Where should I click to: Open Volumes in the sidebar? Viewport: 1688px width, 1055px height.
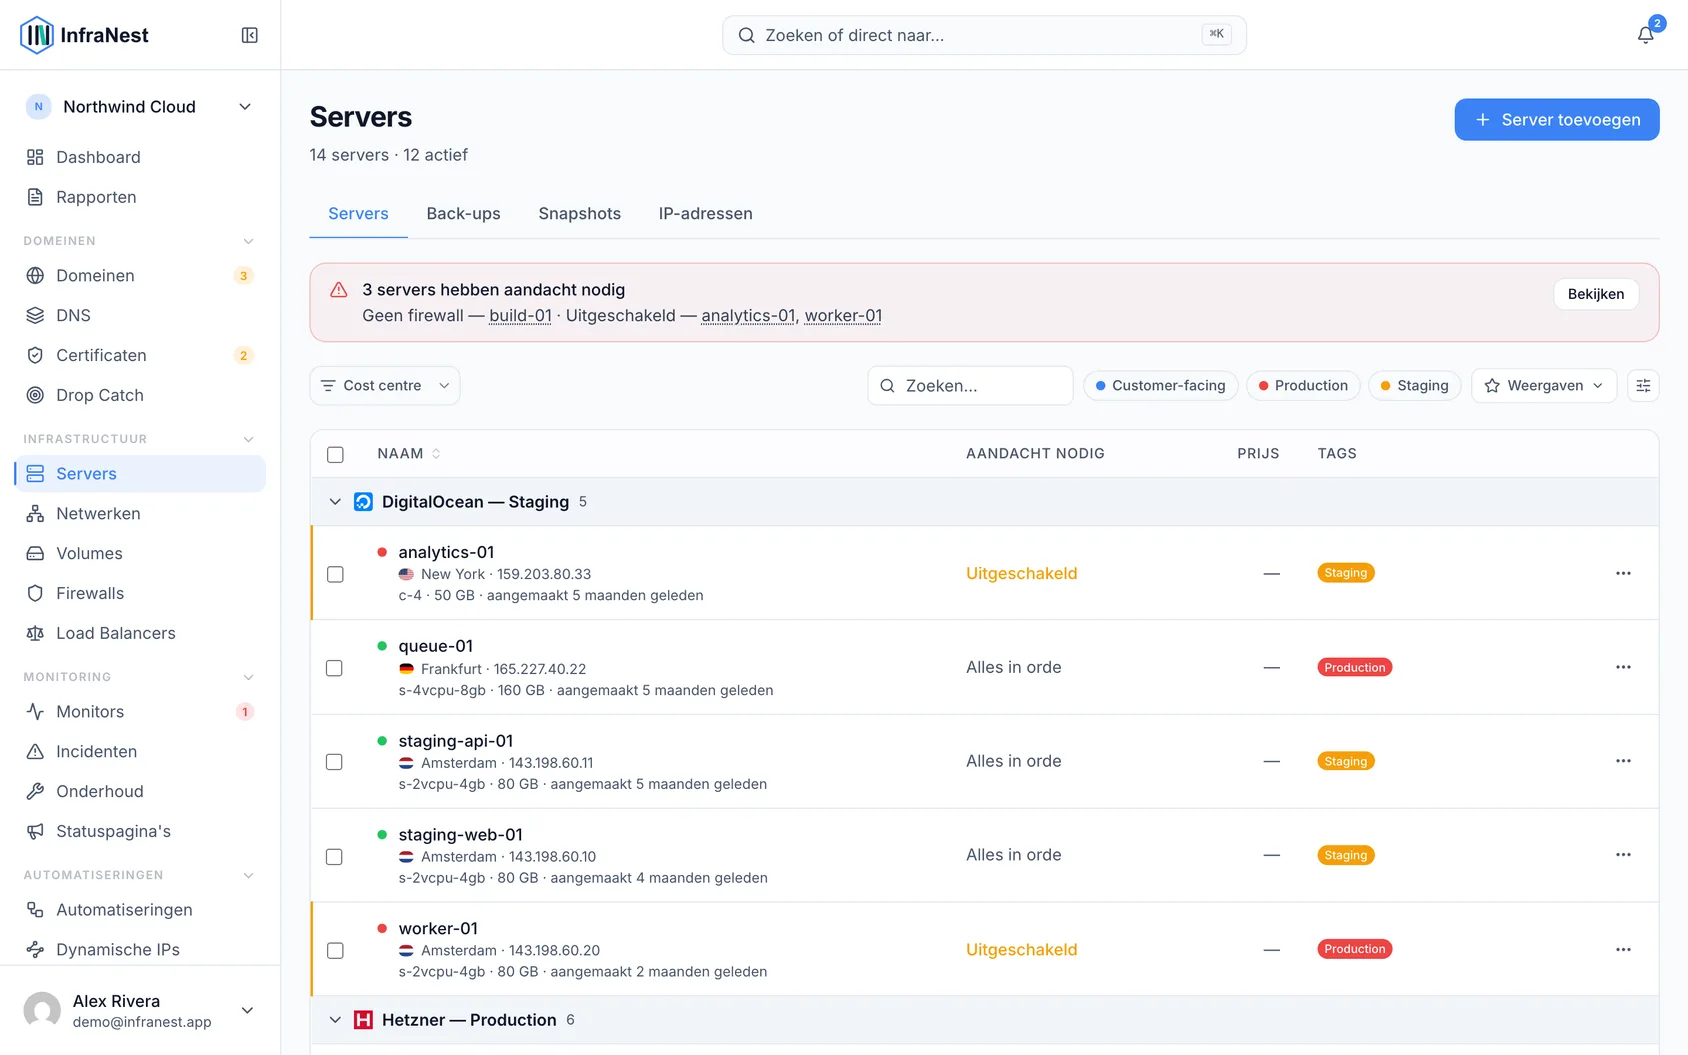[x=140, y=553]
